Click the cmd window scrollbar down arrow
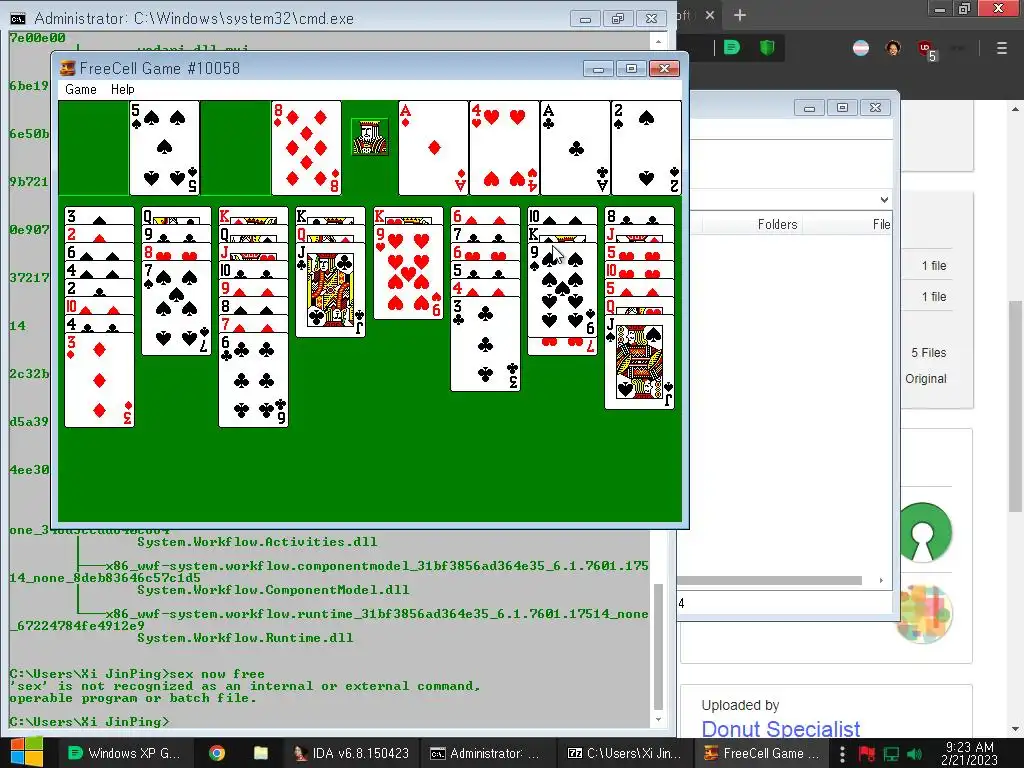1024x768 pixels. pyautogui.click(x=658, y=720)
